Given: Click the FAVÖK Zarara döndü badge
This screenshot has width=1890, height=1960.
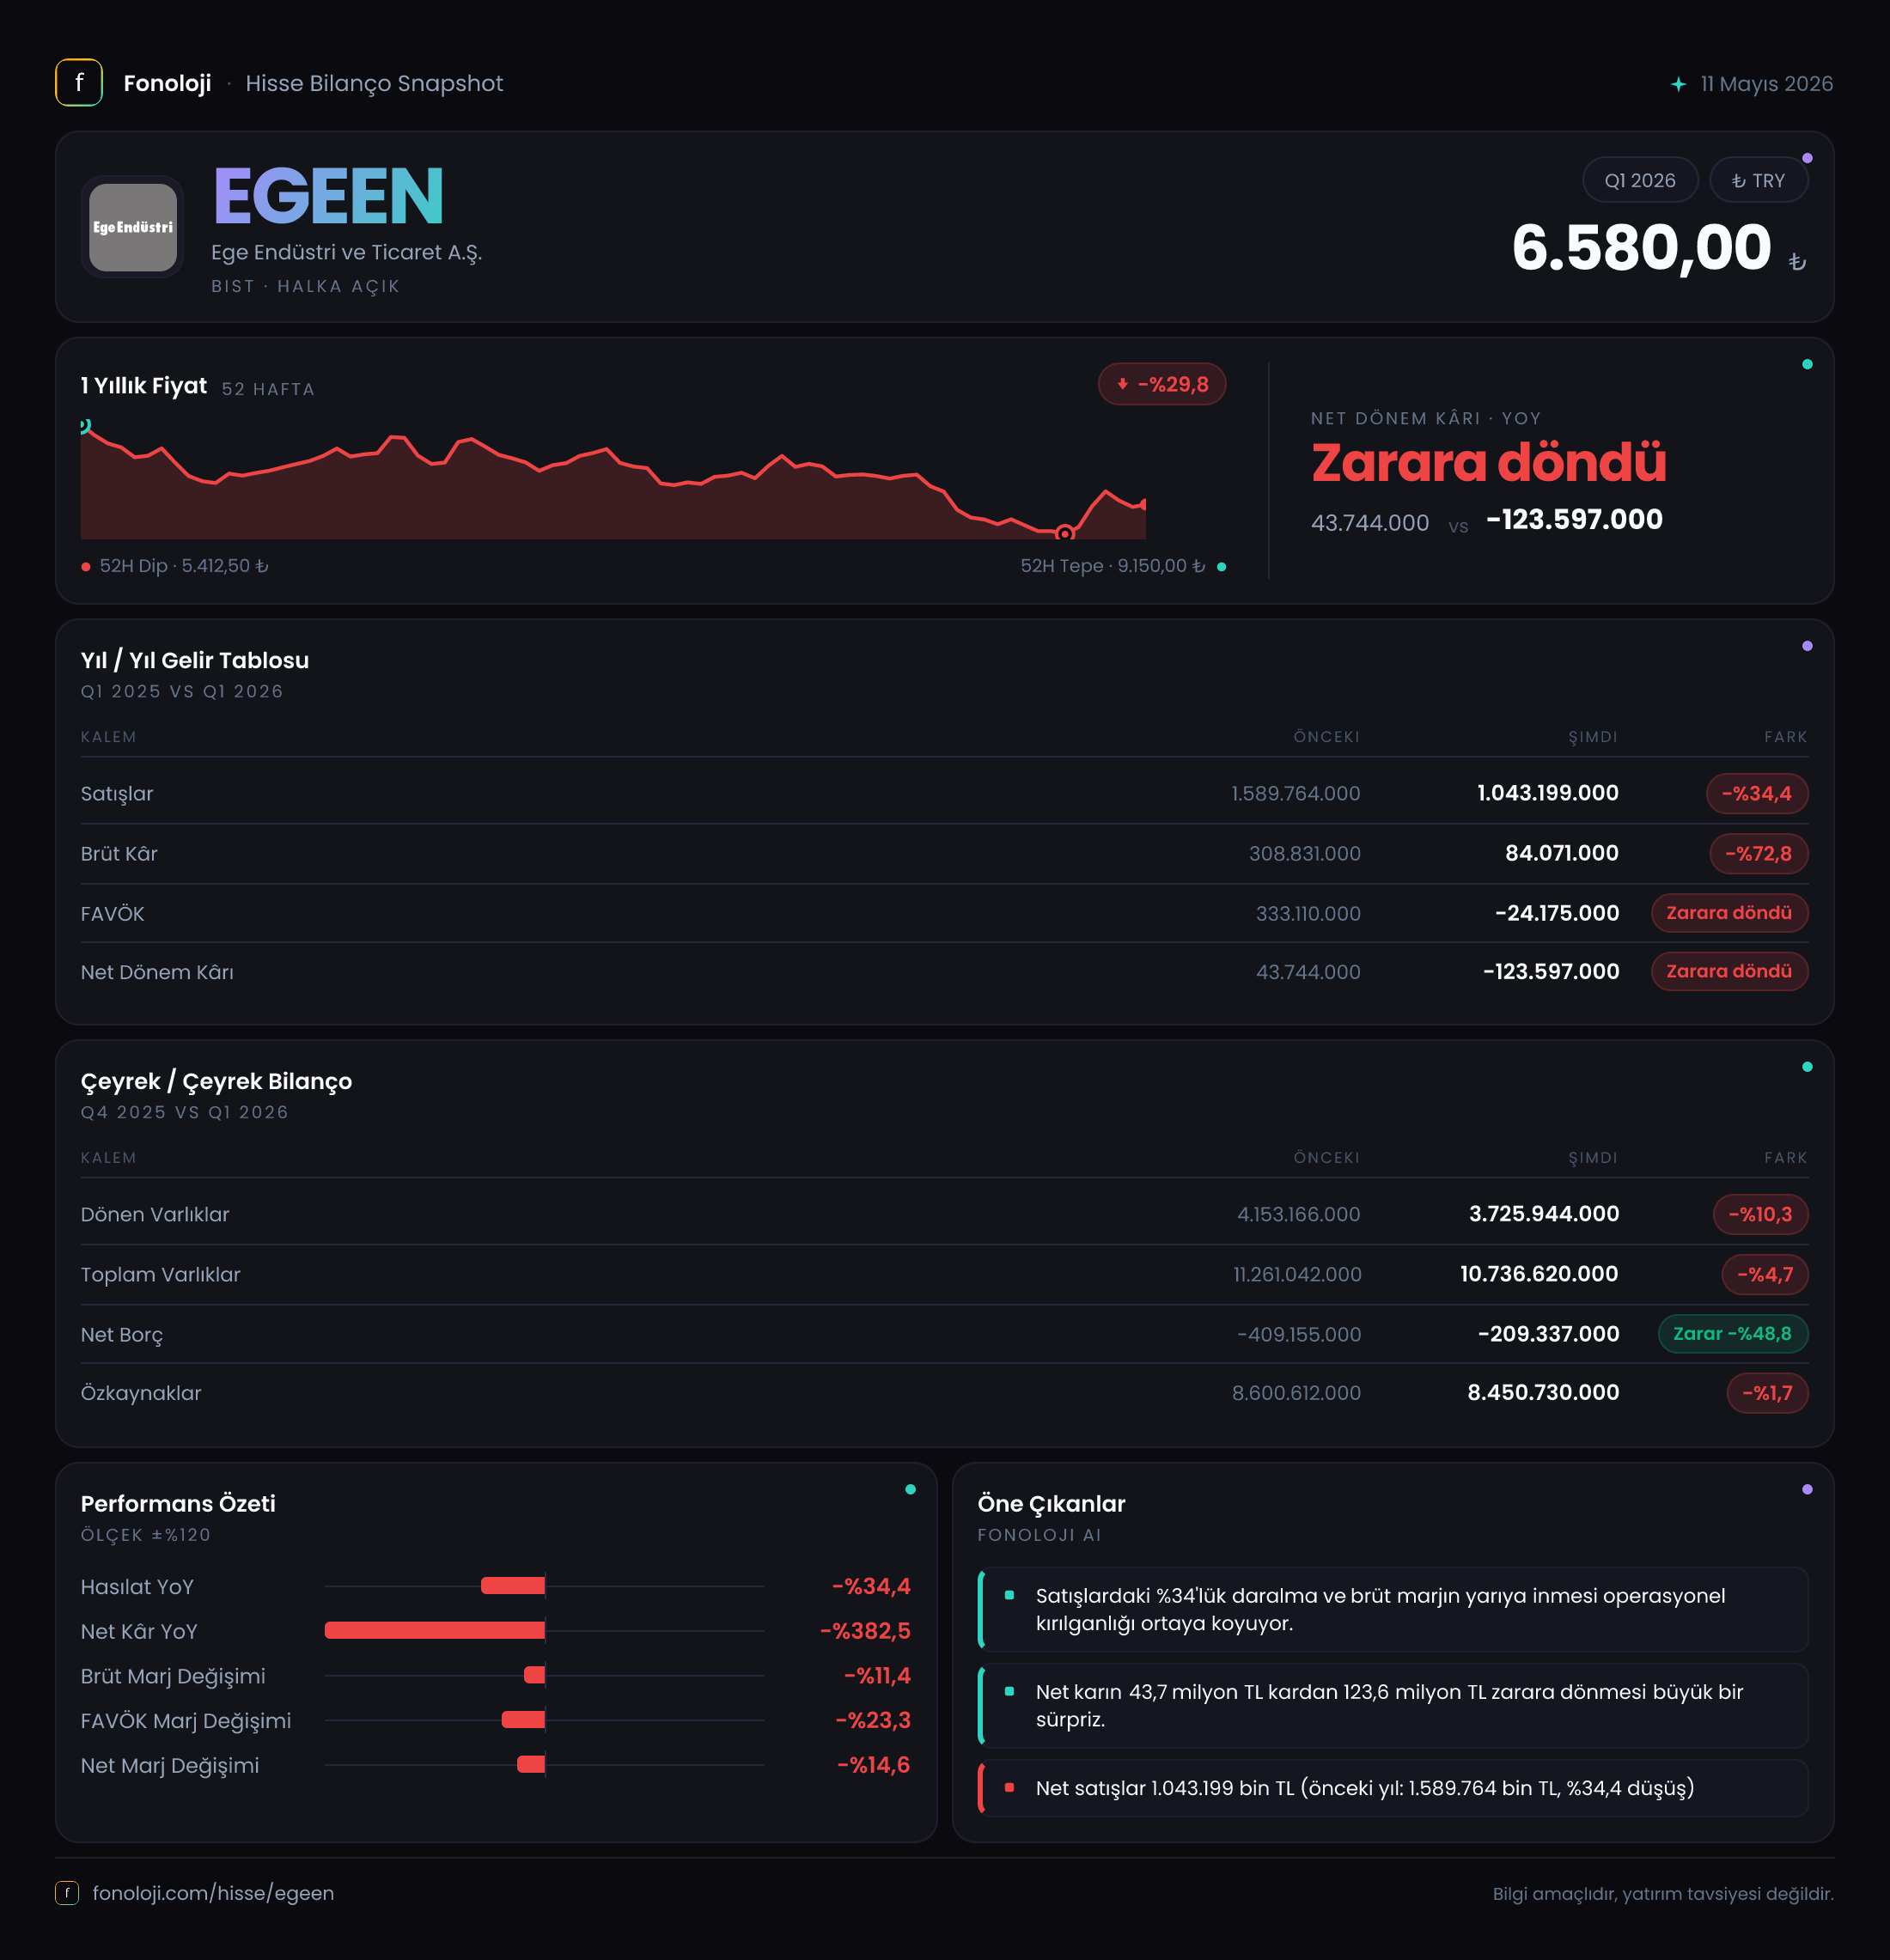Looking at the screenshot, I should tap(1729, 913).
